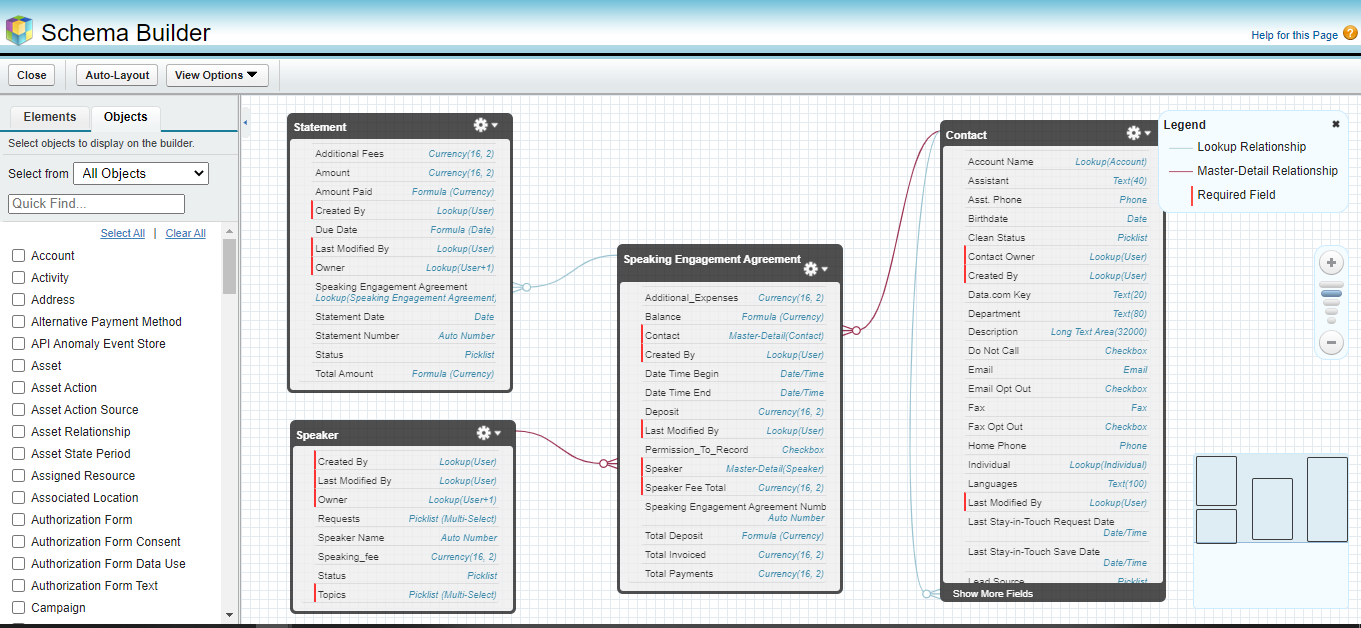1361x628 pixels.
Task: Check the Assigned Resource checkbox
Action: [x=18, y=476]
